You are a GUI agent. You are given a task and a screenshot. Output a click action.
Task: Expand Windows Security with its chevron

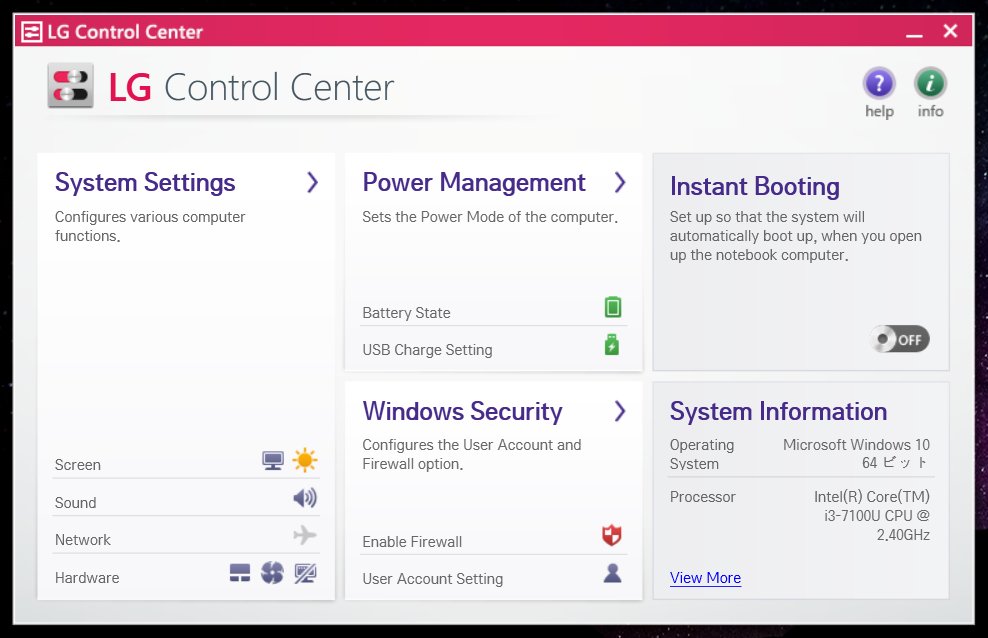tap(620, 411)
